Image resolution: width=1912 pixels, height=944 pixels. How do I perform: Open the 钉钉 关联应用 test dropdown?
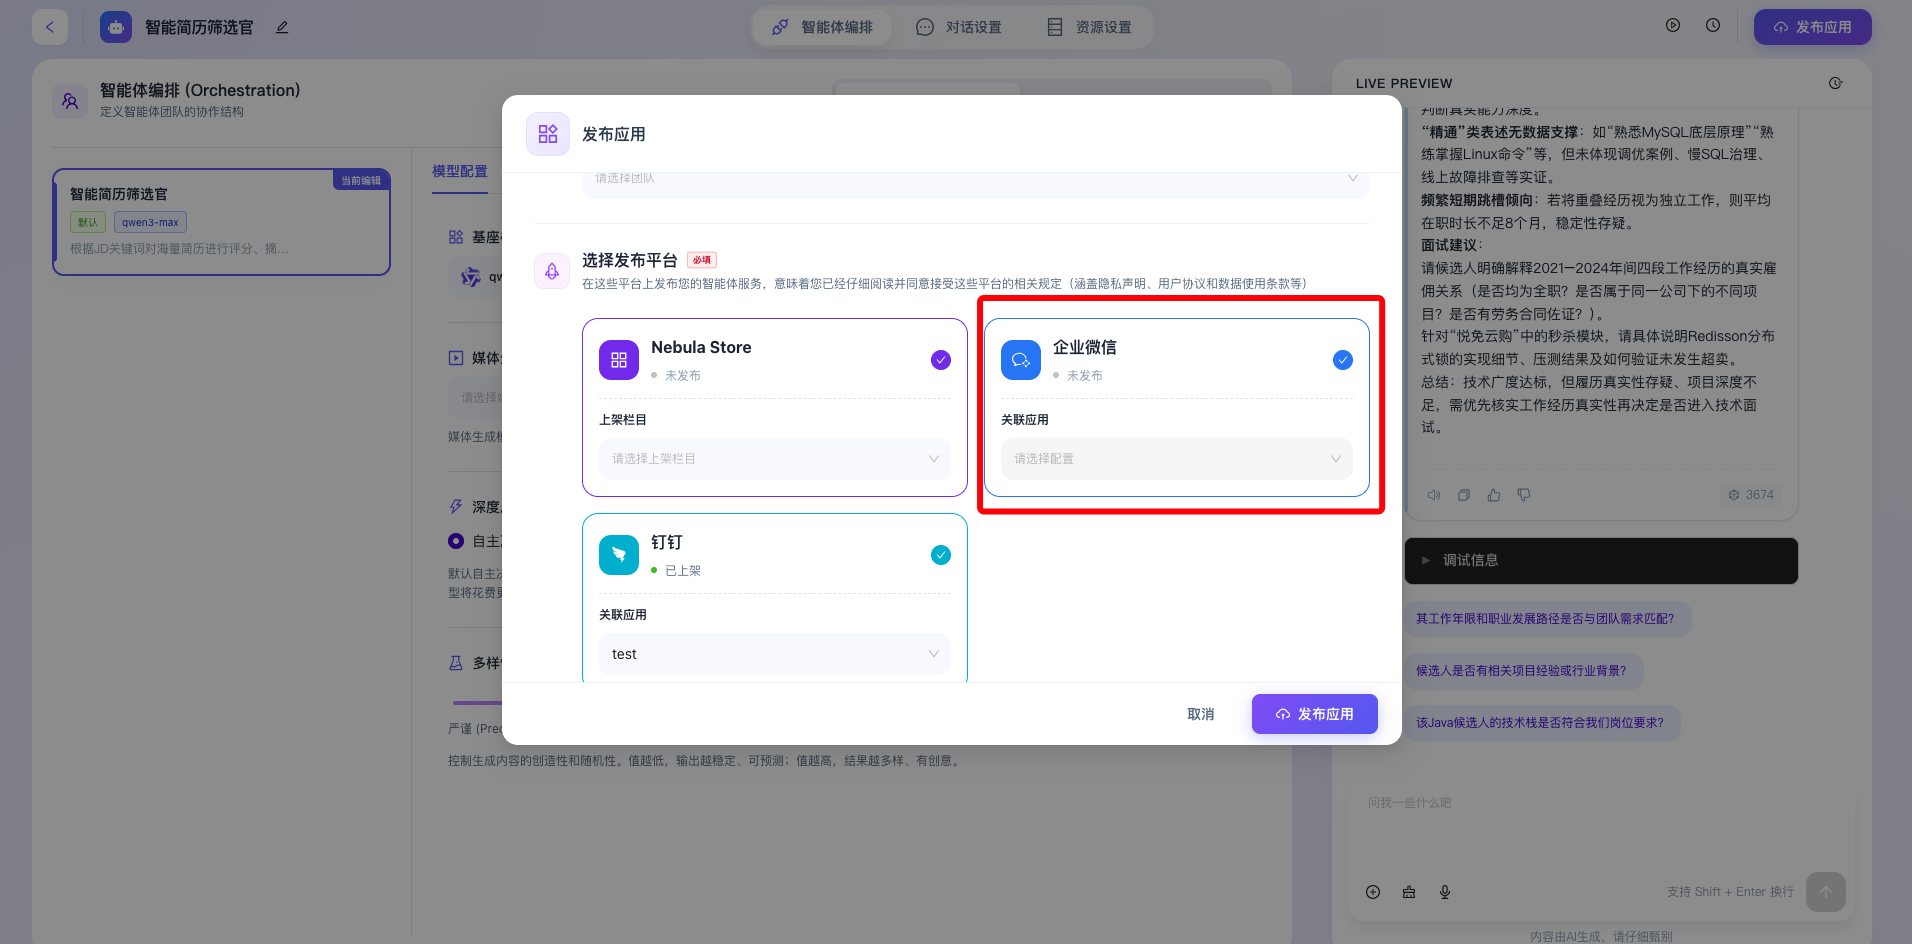coord(774,654)
